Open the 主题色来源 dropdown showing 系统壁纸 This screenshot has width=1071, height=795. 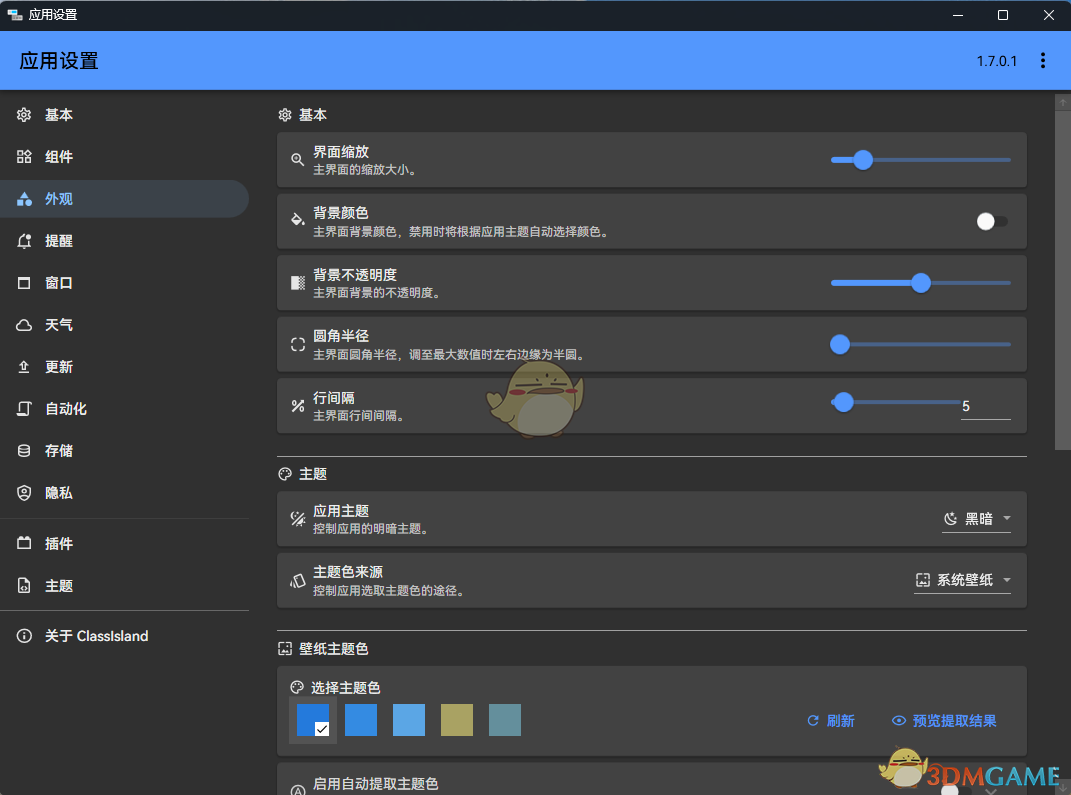[x=962, y=580]
